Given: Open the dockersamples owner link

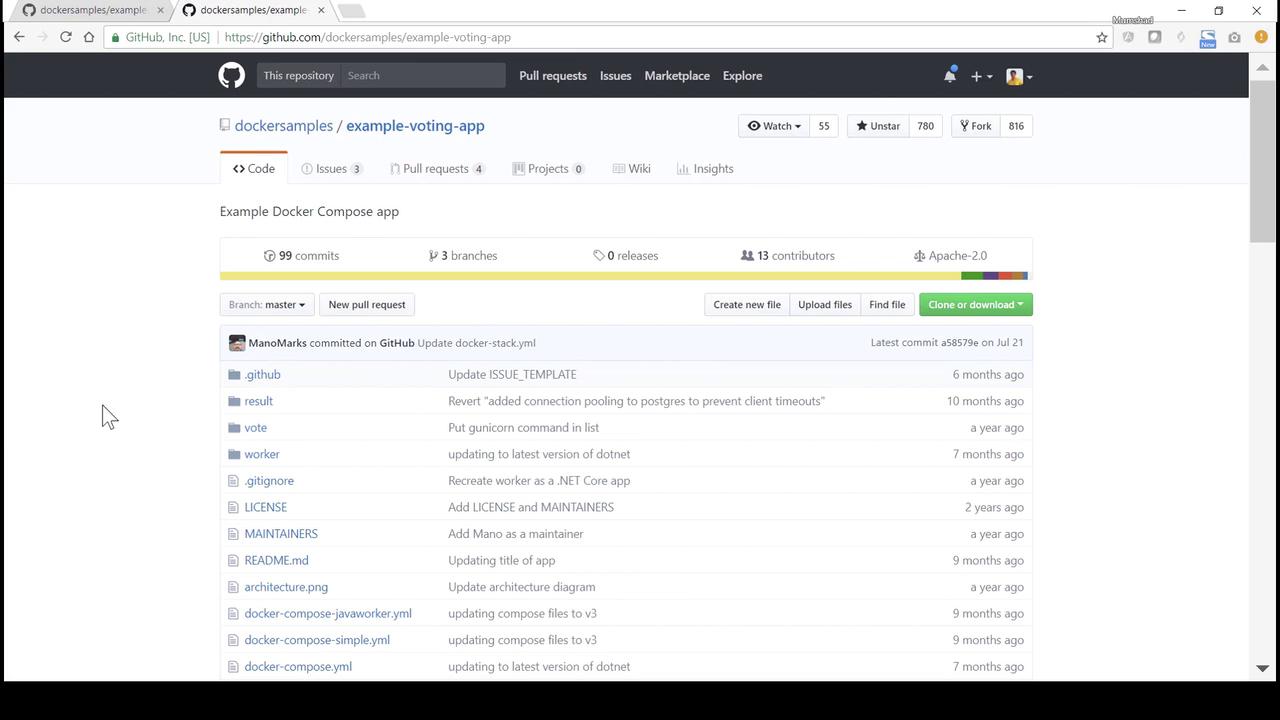Looking at the screenshot, I should click(284, 126).
